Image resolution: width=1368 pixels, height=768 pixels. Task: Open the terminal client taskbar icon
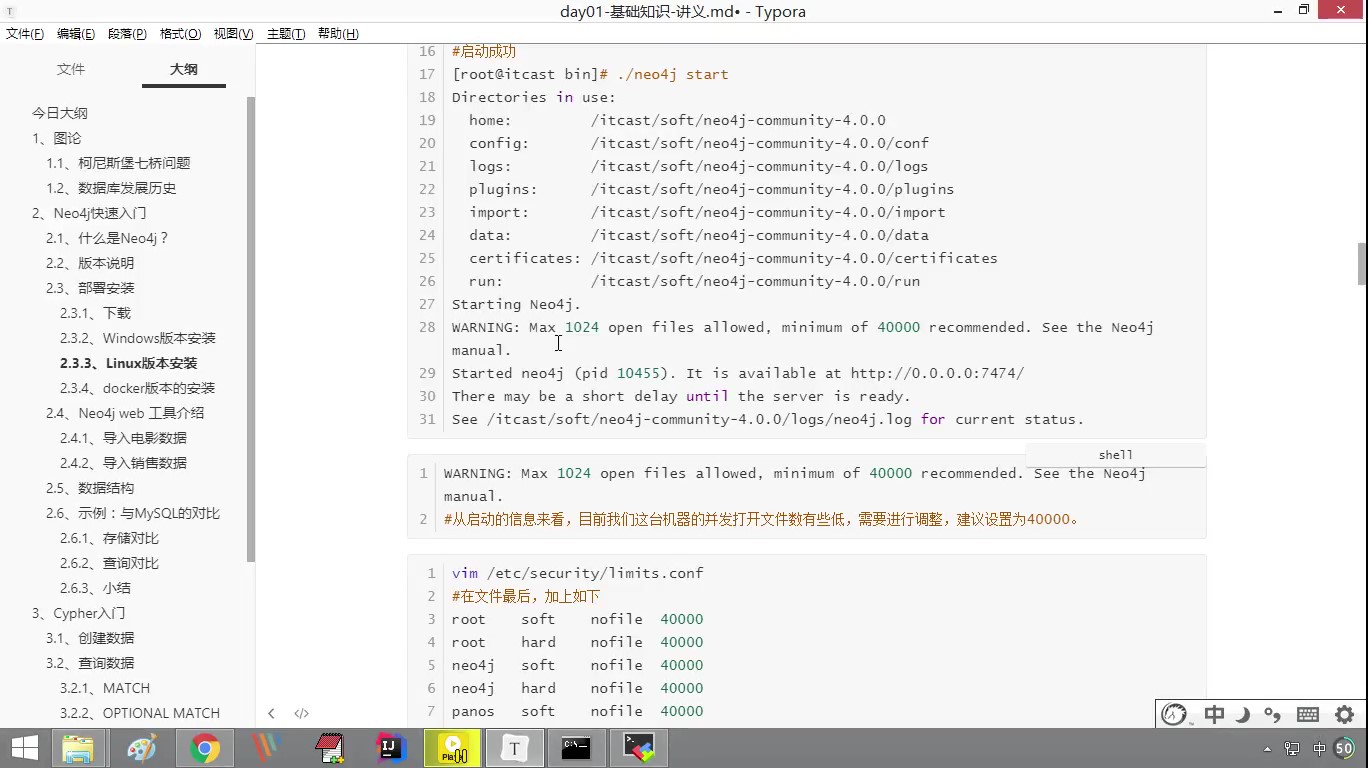click(639, 748)
